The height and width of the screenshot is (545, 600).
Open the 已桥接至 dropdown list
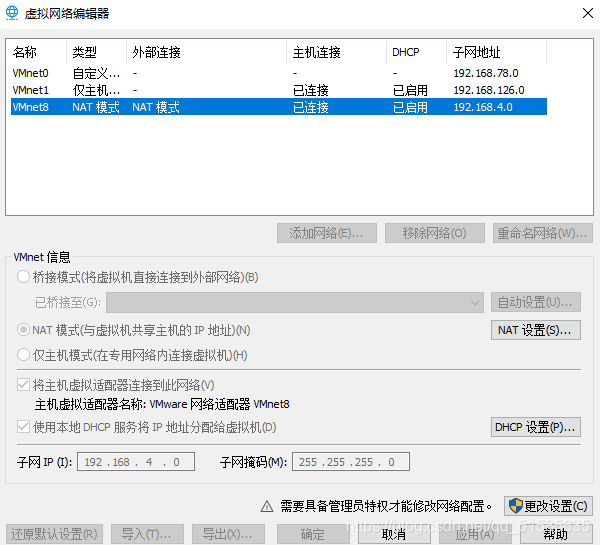click(x=295, y=302)
